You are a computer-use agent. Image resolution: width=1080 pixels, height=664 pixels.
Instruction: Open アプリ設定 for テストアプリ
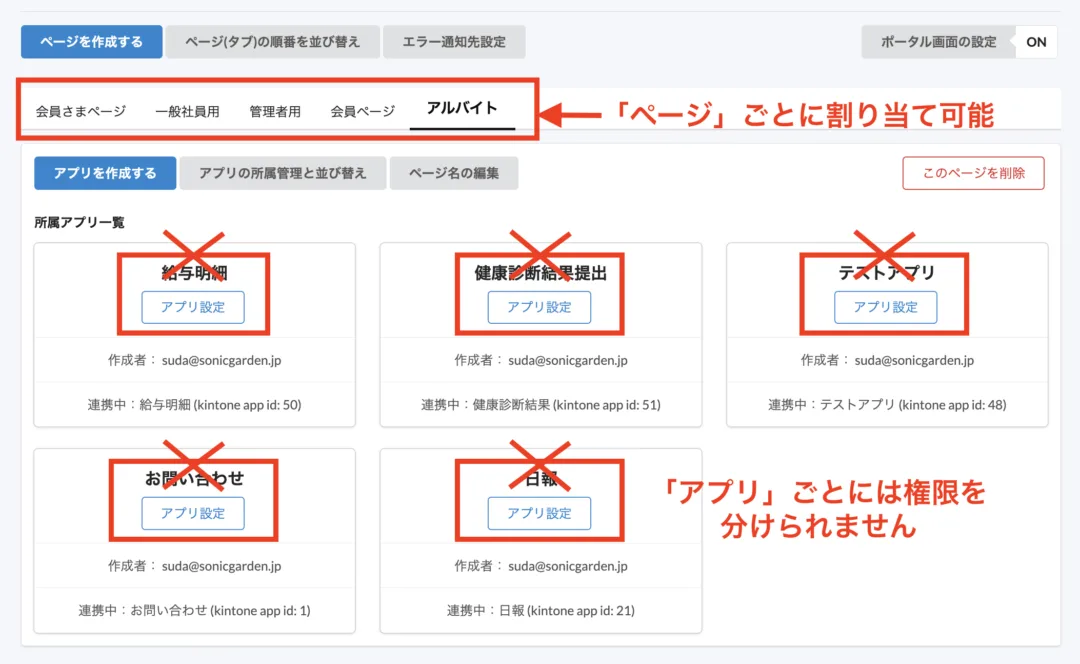point(886,307)
